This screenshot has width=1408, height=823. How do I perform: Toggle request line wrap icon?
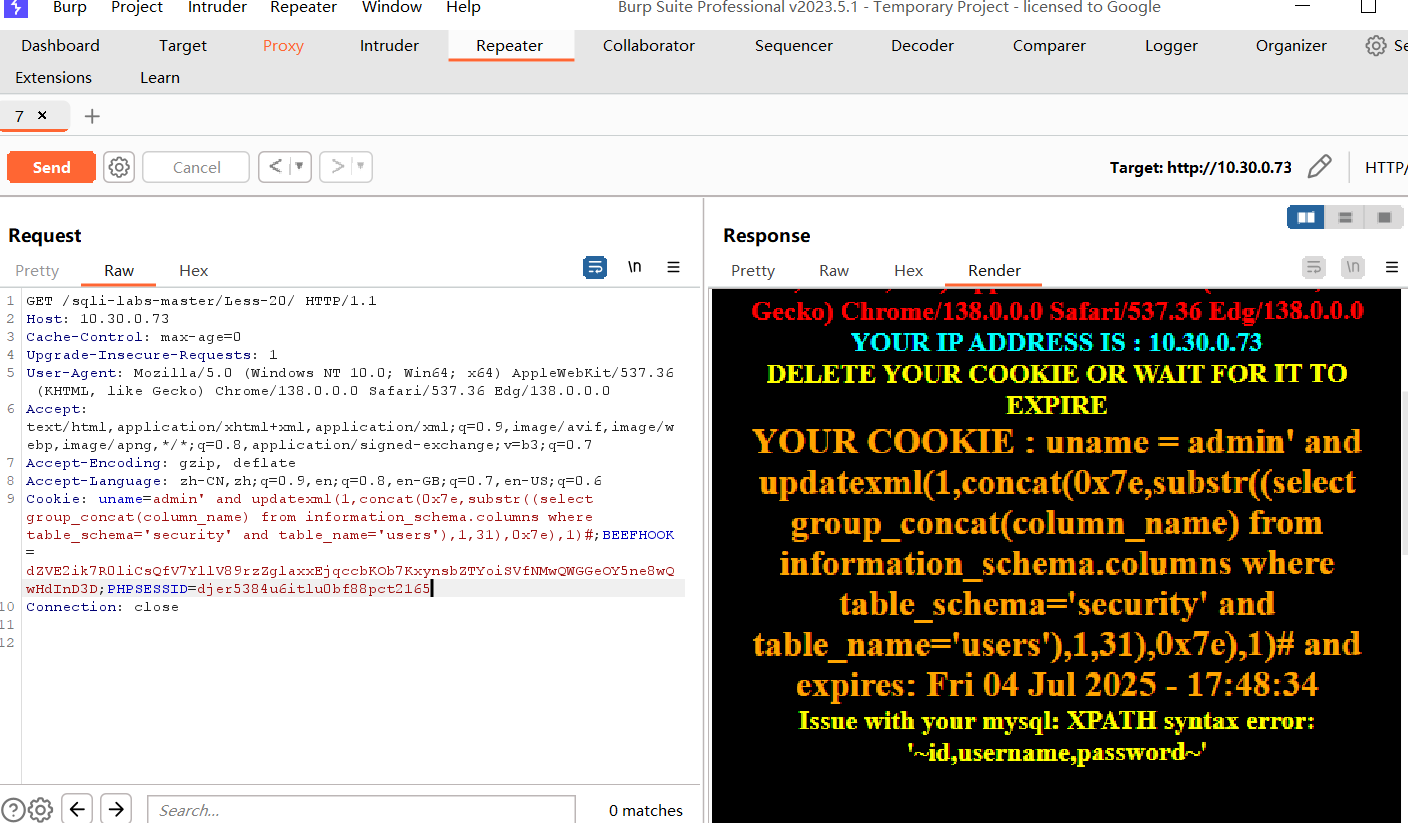point(595,267)
